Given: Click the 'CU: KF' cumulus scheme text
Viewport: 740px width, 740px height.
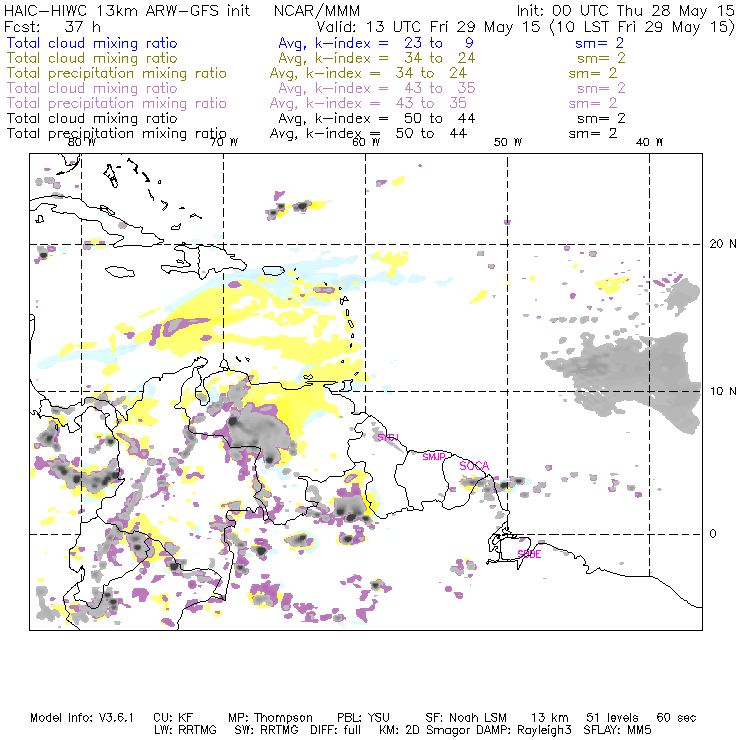Looking at the screenshot, I should pyautogui.click(x=173, y=718).
